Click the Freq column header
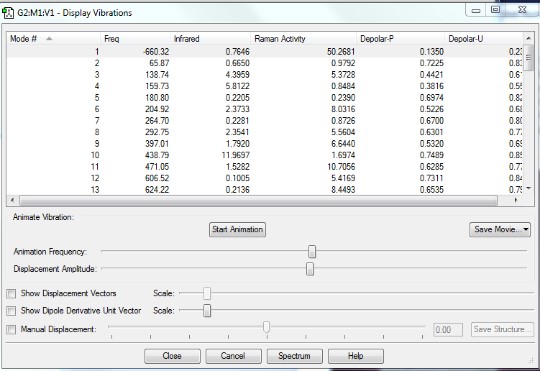Viewport: 540px width, 371px height. [x=135, y=39]
